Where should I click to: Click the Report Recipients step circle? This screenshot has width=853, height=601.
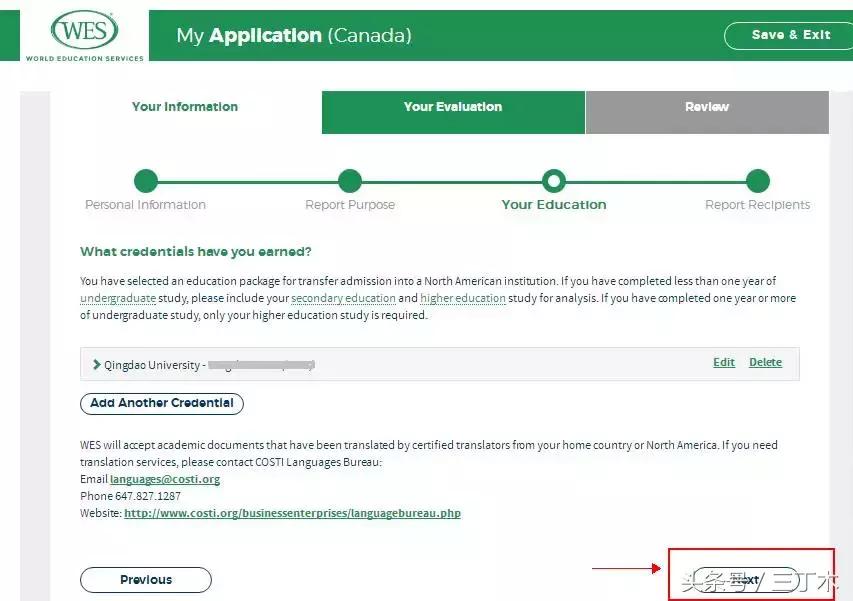(758, 181)
